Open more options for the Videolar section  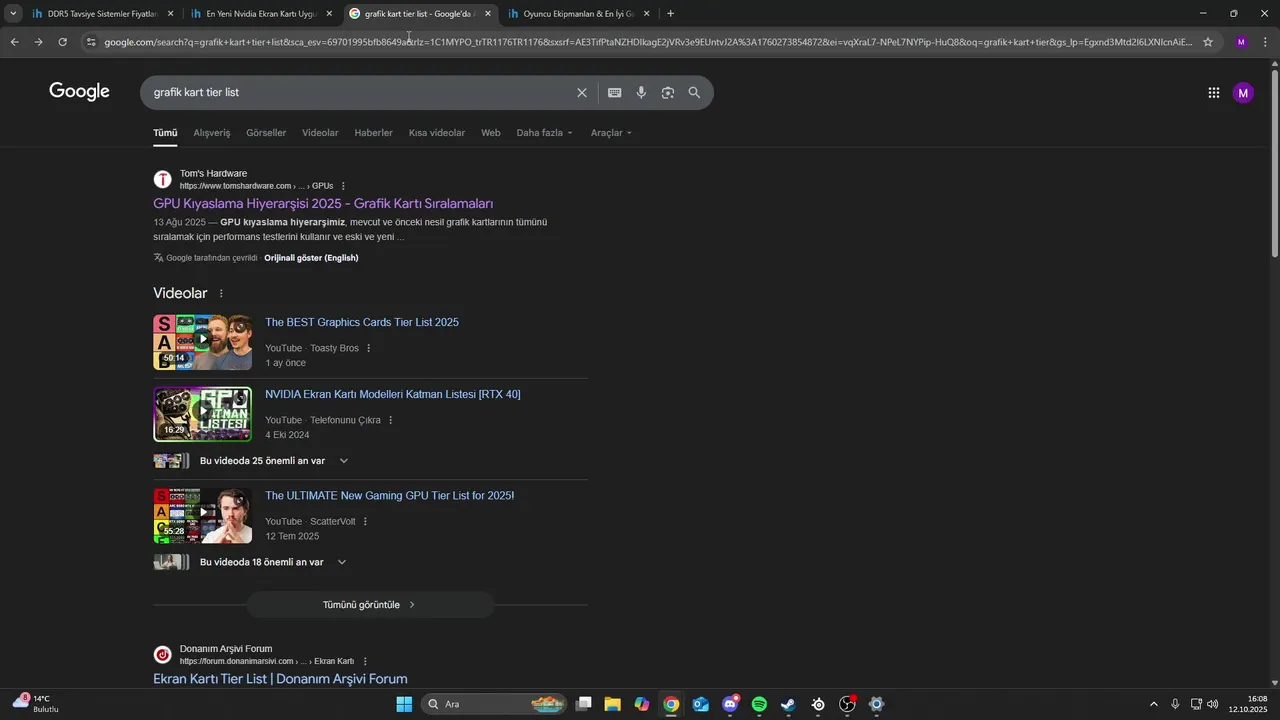(x=221, y=293)
